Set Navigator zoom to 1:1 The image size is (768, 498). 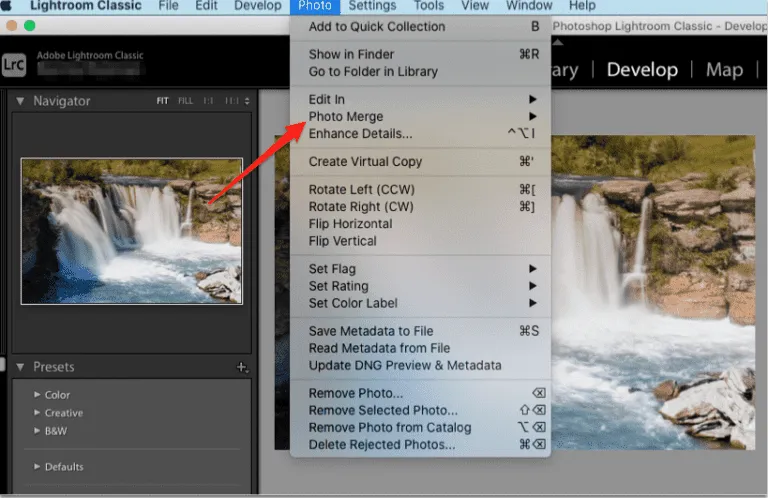tap(208, 101)
